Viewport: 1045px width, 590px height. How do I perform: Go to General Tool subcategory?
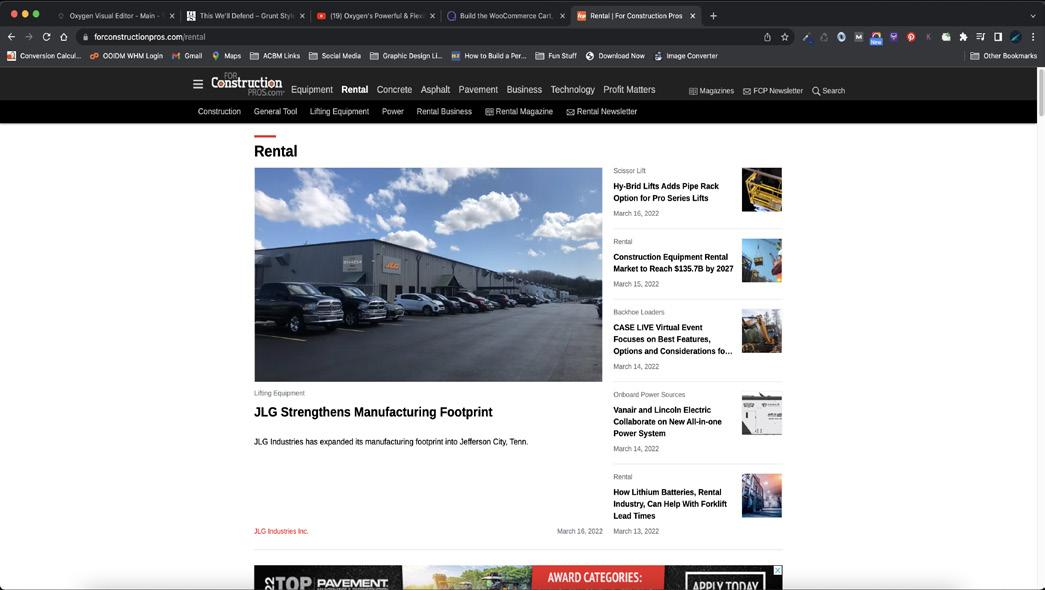[275, 111]
